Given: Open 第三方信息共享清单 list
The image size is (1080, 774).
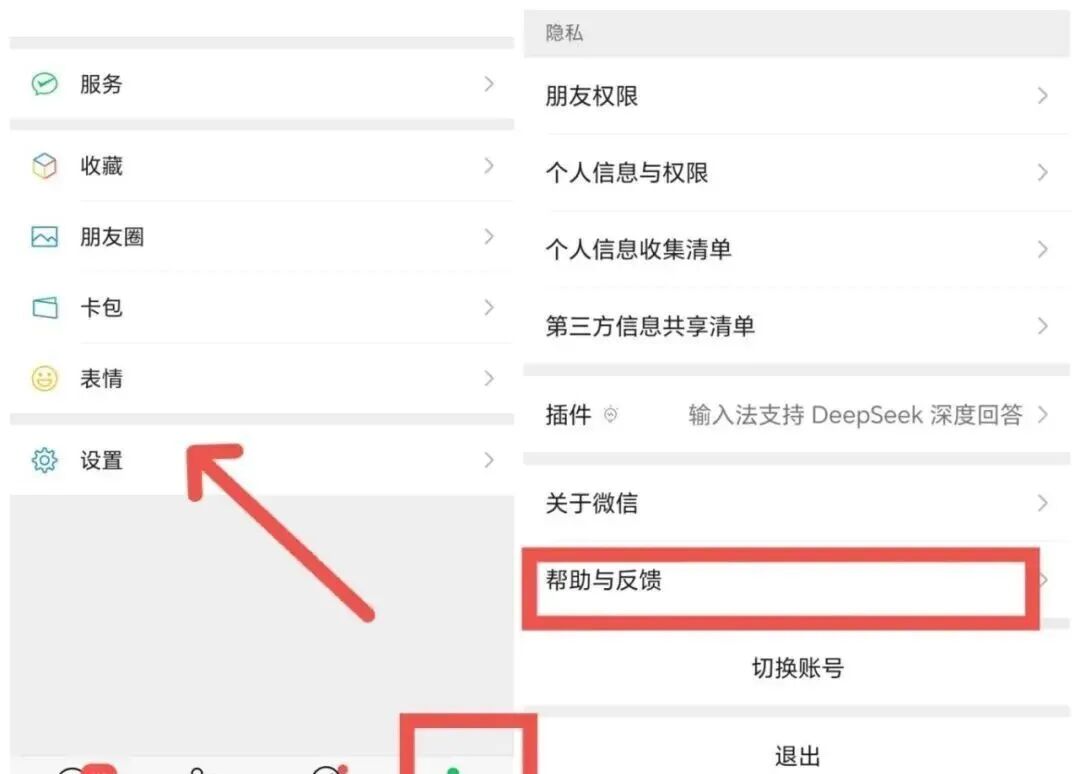Looking at the screenshot, I should (x=796, y=326).
